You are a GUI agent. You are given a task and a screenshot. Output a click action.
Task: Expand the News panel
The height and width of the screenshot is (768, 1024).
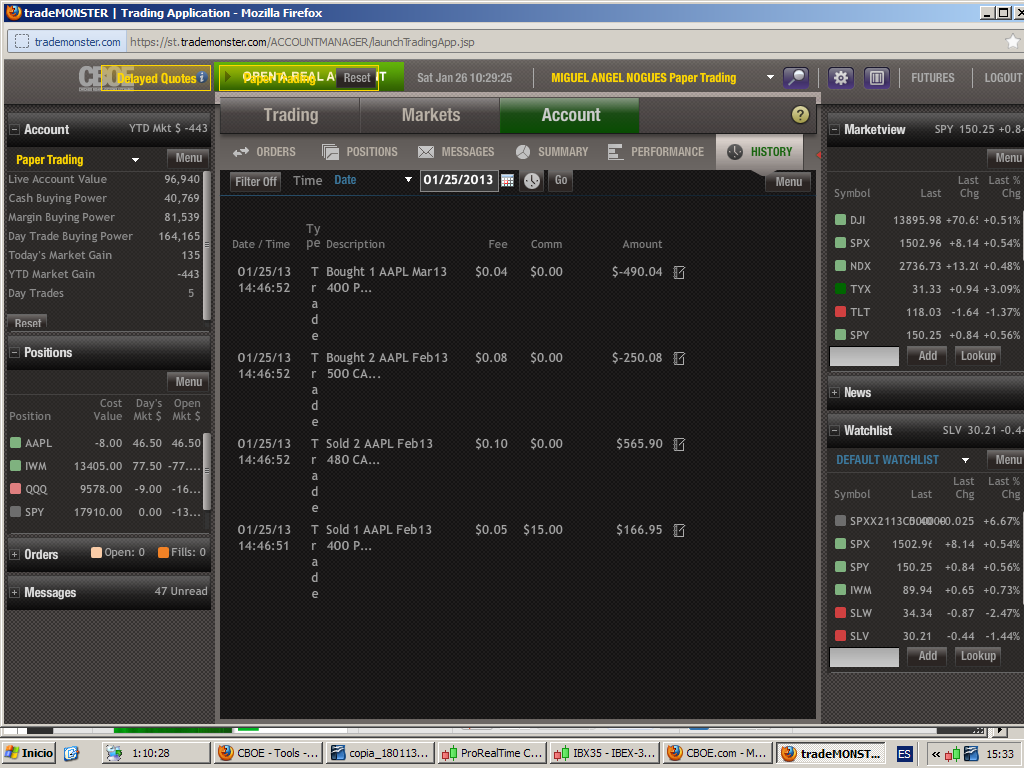[834, 392]
